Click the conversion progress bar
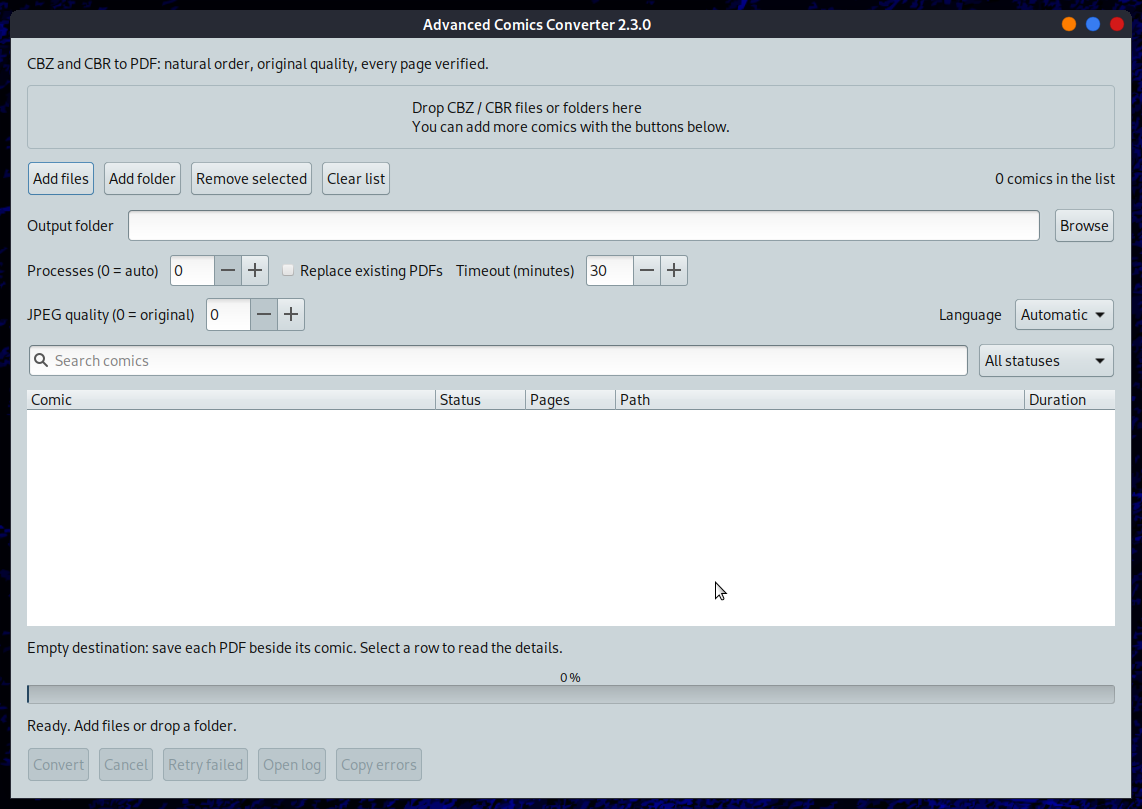This screenshot has height=809, width=1142. 571,694
